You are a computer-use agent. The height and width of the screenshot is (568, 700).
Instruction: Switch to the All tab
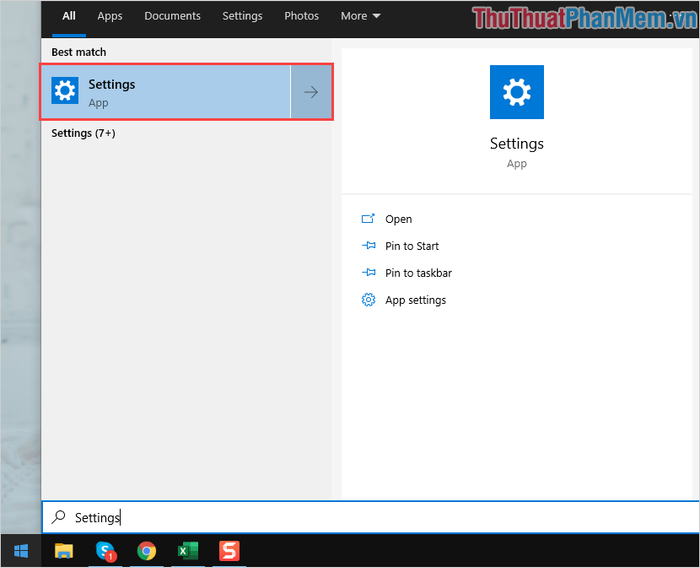pyautogui.click(x=69, y=16)
